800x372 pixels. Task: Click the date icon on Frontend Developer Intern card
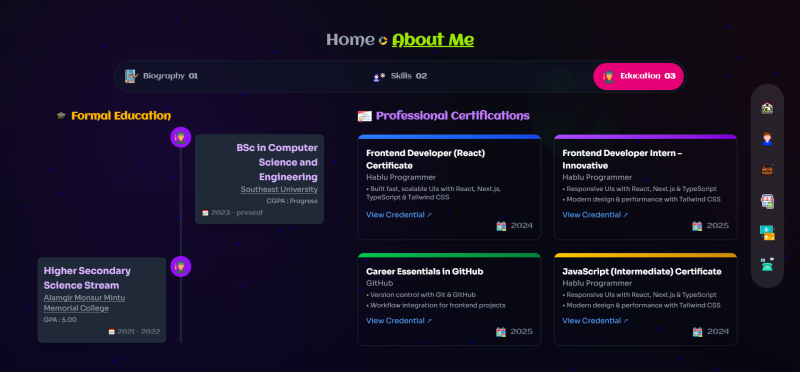pos(697,226)
